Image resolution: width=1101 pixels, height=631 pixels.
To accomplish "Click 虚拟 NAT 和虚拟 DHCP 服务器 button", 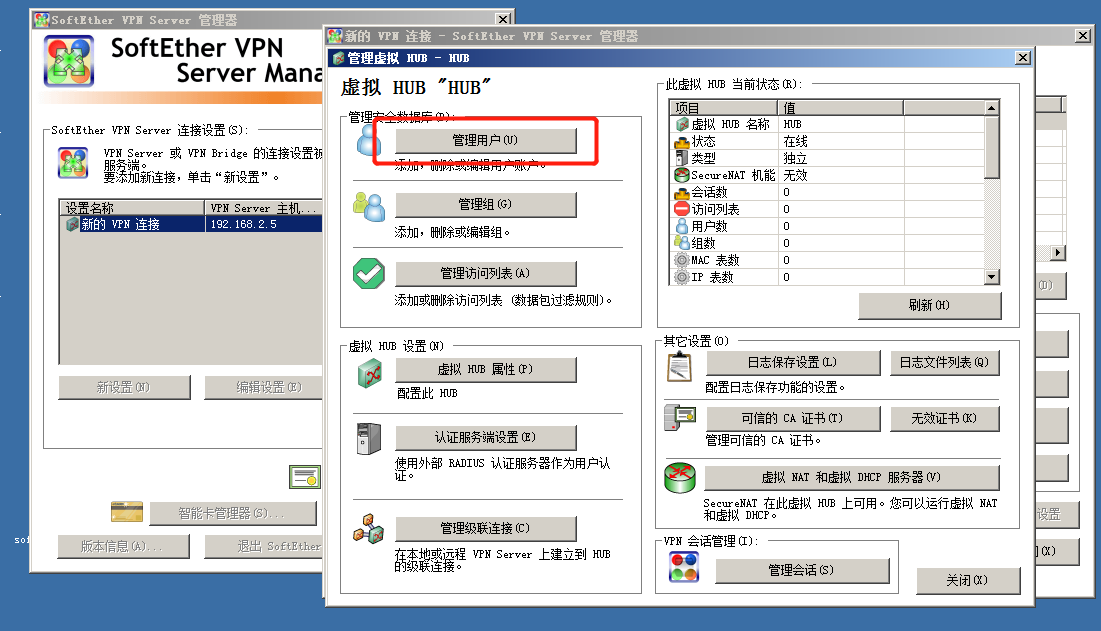I will (x=852, y=477).
